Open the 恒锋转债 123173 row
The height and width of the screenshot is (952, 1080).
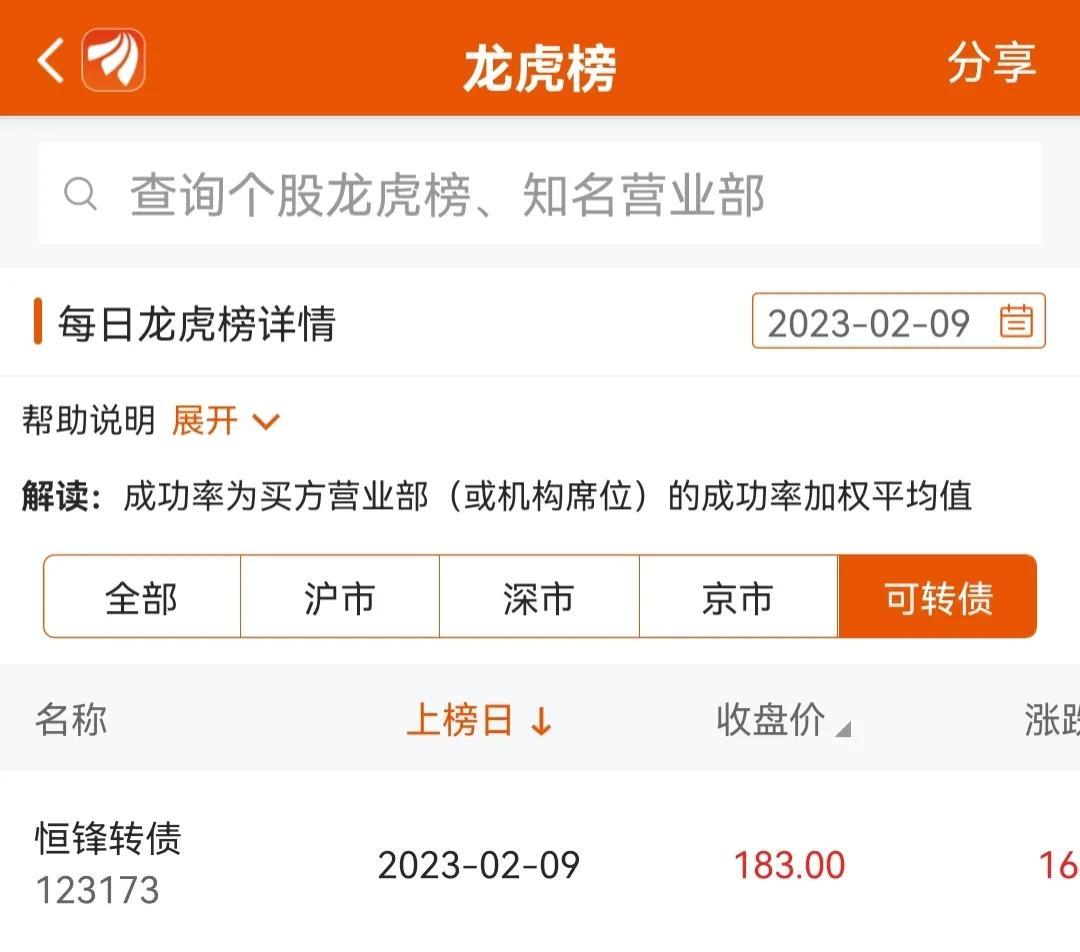coord(540,865)
